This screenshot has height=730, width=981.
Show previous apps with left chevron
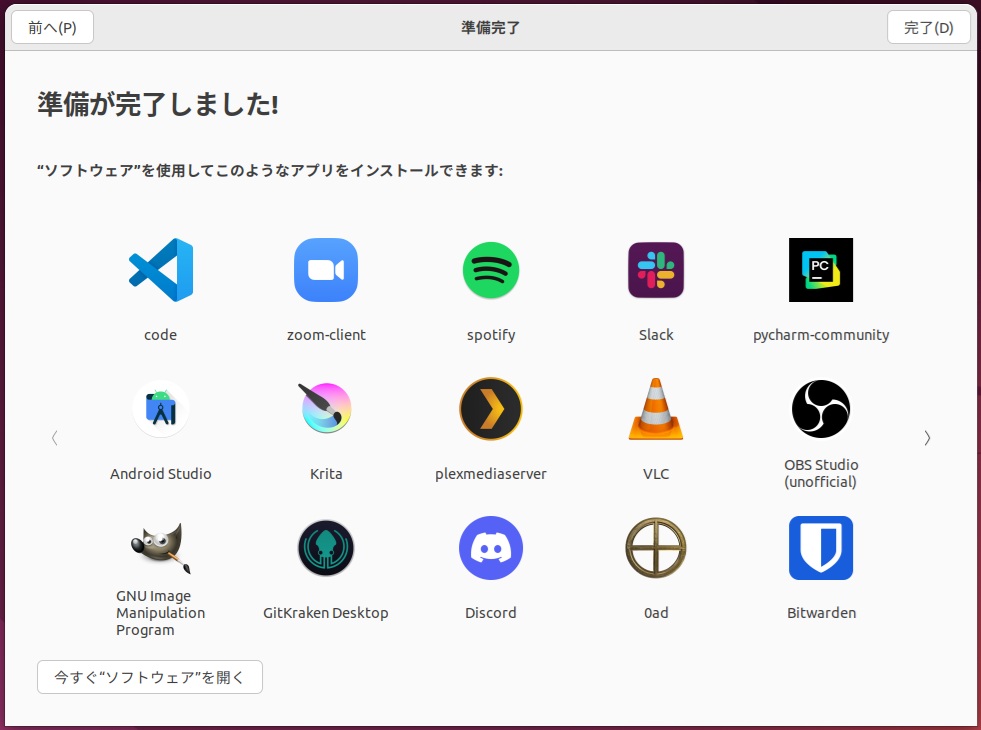54,438
